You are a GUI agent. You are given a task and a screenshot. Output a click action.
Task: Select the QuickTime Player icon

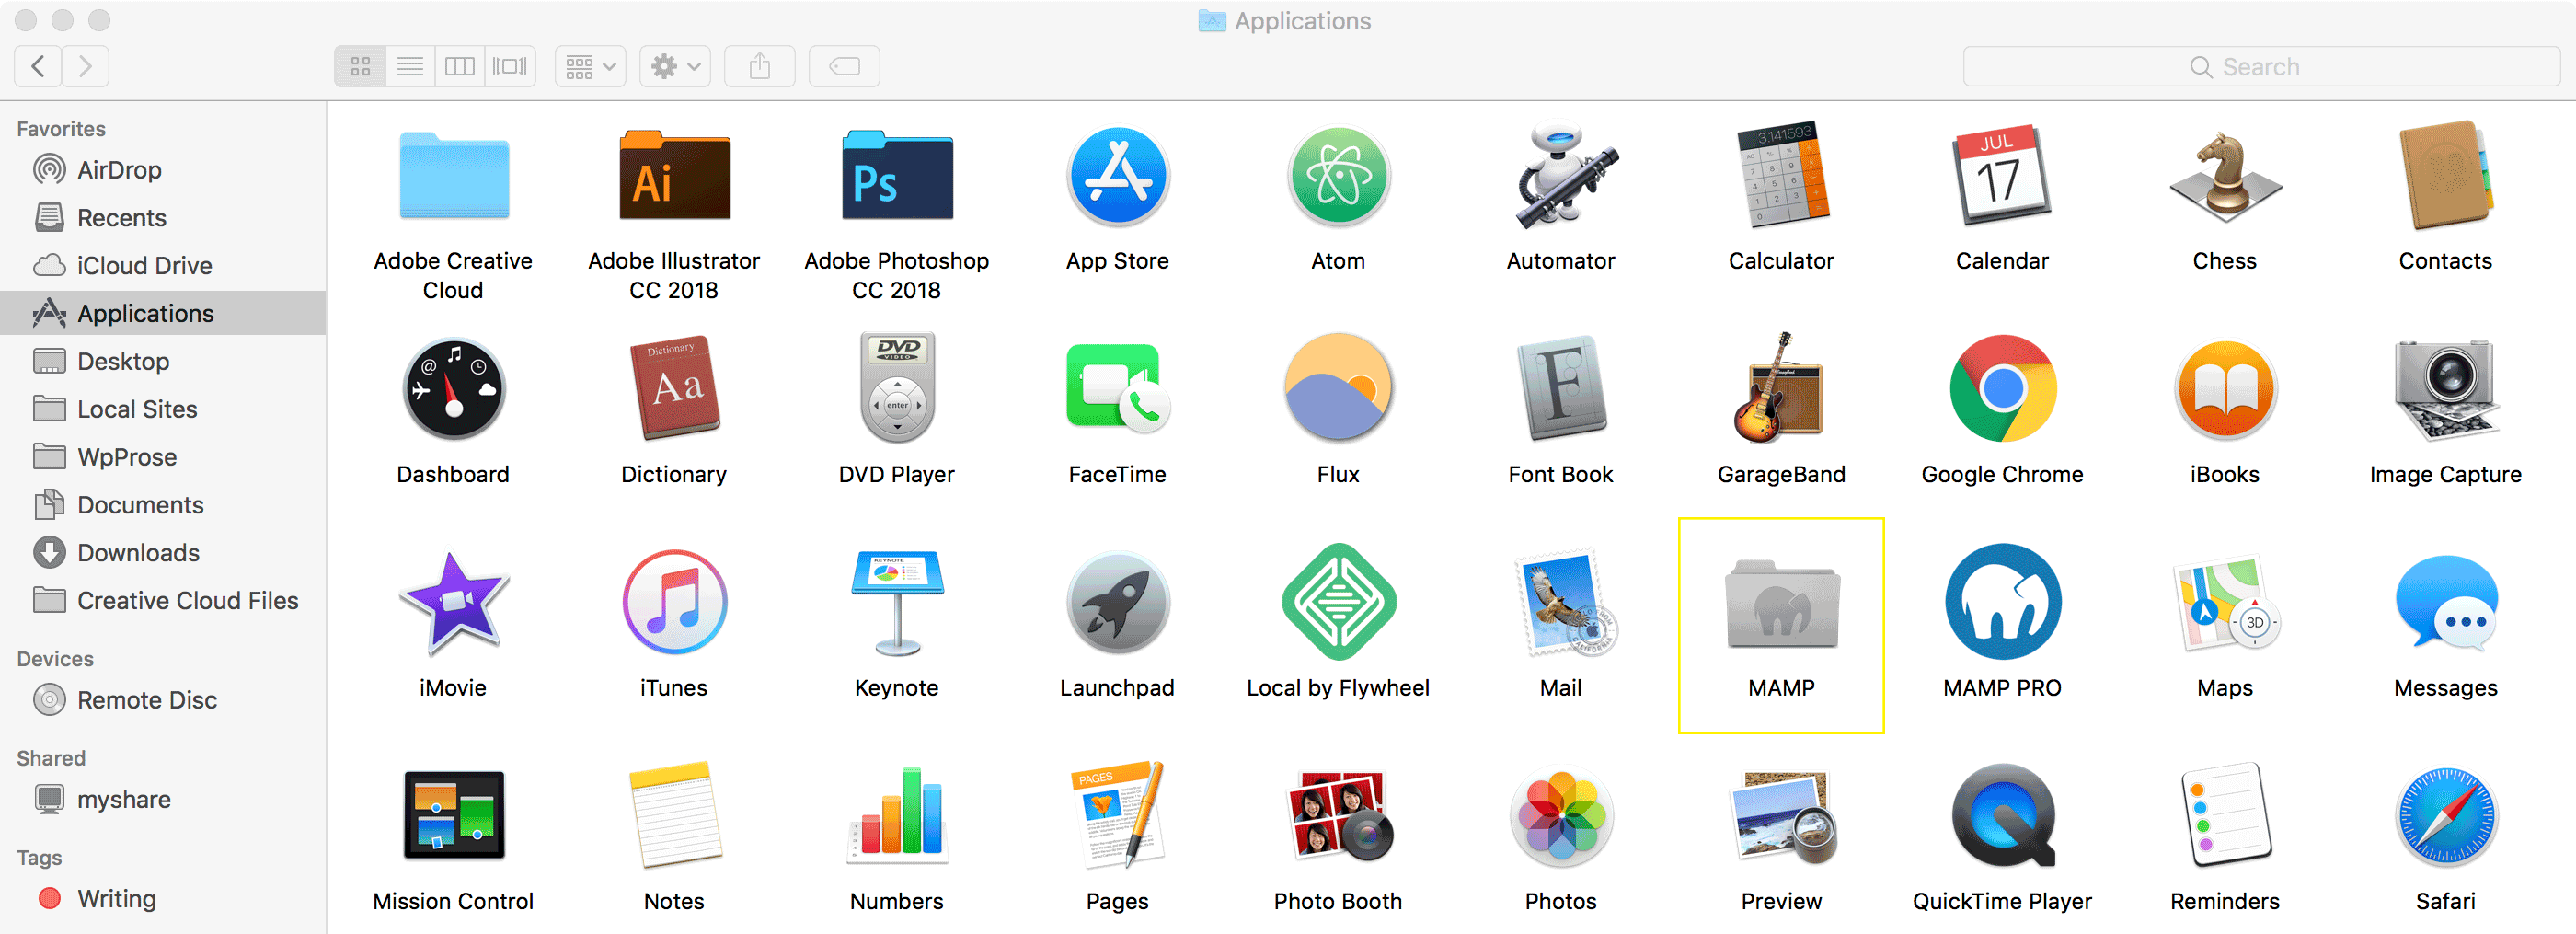click(x=2002, y=815)
